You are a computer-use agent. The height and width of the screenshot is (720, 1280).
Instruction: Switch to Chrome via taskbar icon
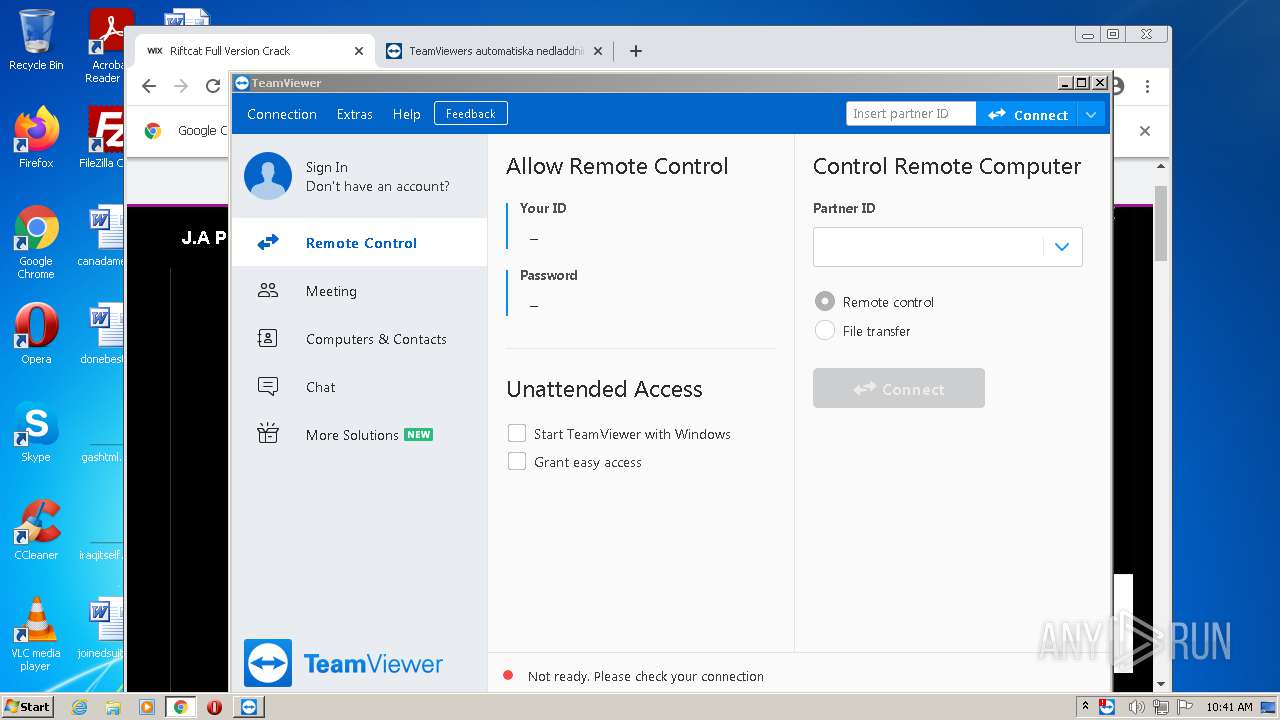(180, 707)
